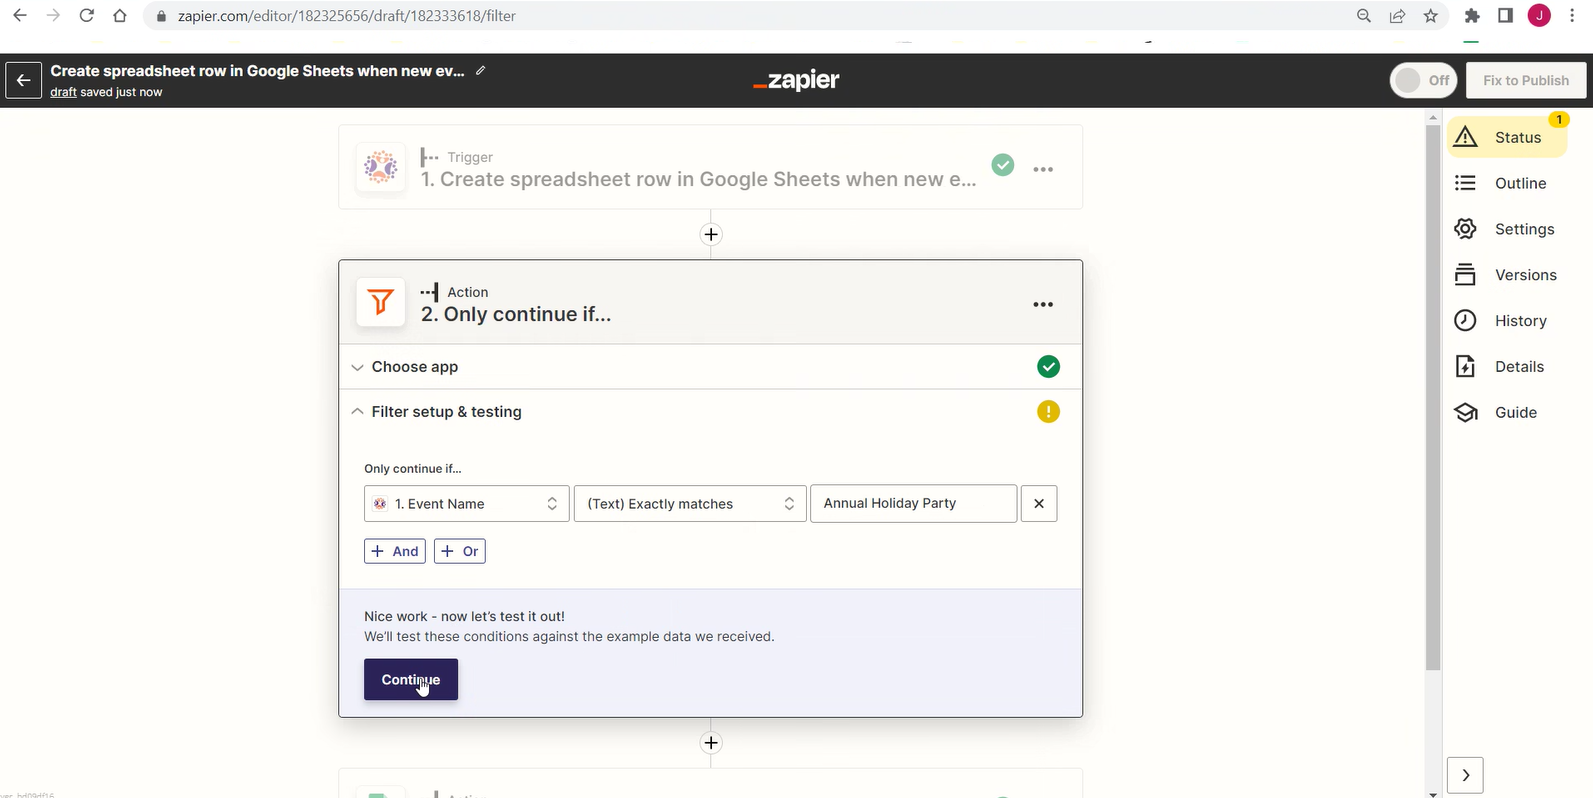Go forward using the browser forward arrow
The image size is (1593, 798).
pyautogui.click(x=53, y=16)
